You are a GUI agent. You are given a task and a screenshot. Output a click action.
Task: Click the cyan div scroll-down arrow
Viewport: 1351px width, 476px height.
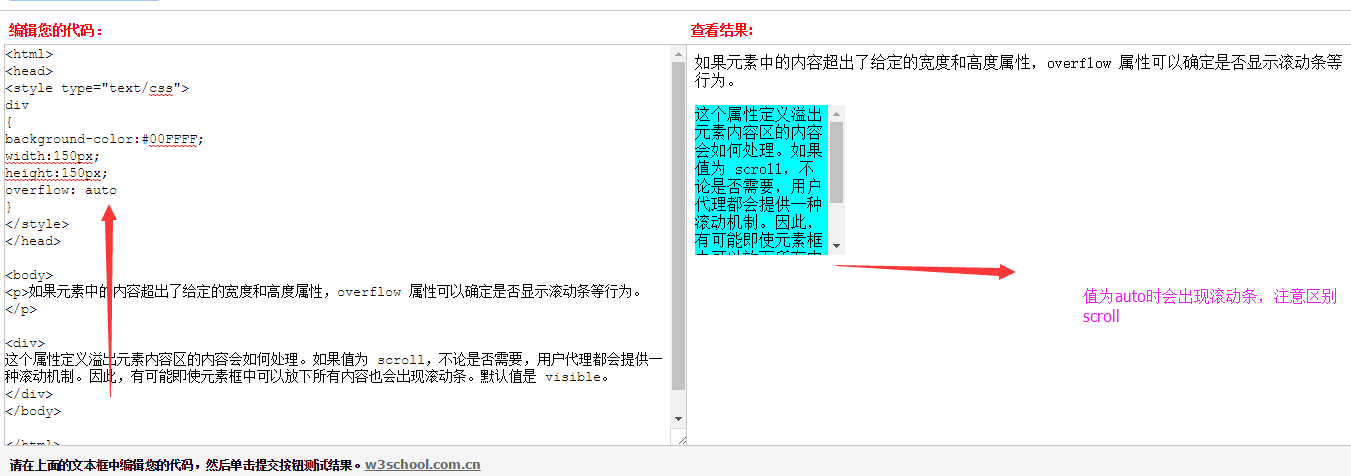pyautogui.click(x=837, y=246)
